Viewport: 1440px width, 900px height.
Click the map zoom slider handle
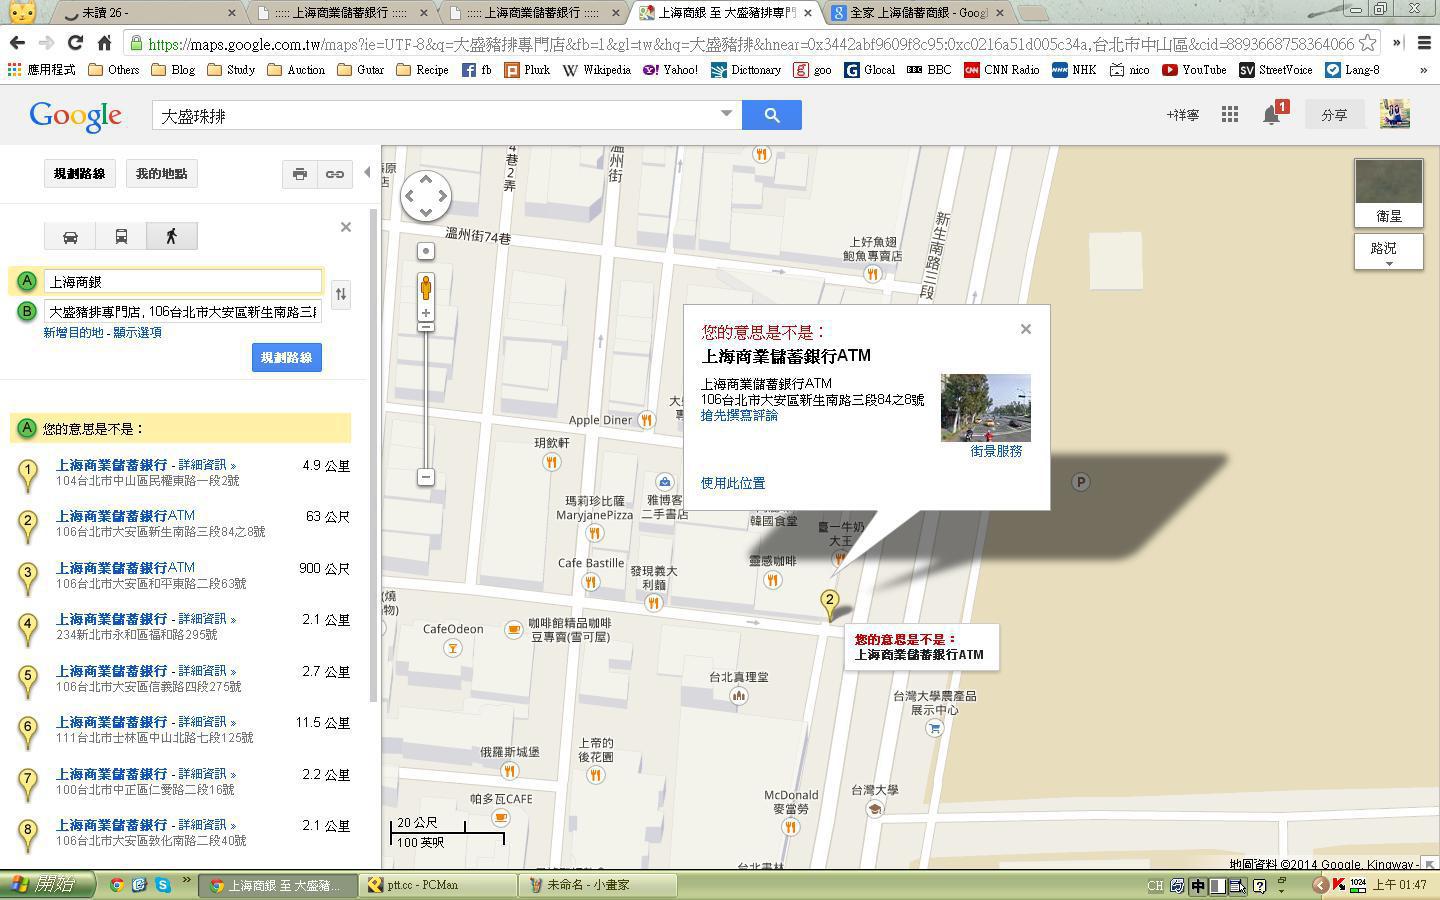click(x=426, y=327)
